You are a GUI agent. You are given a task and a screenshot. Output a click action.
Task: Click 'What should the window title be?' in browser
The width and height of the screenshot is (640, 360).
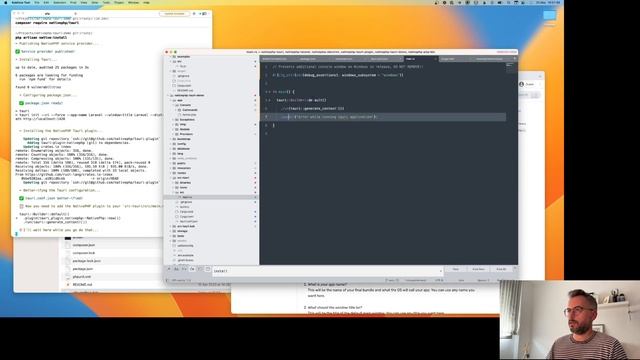point(335,307)
